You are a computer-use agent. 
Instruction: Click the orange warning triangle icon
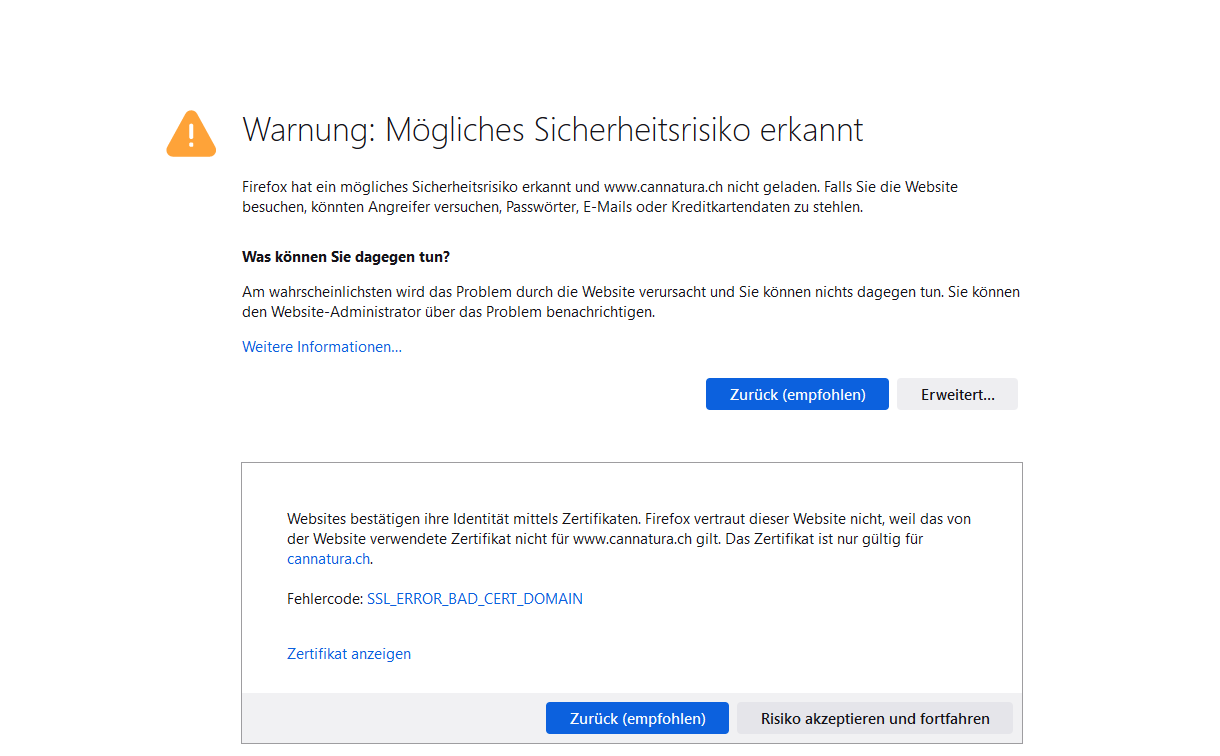[x=191, y=134]
